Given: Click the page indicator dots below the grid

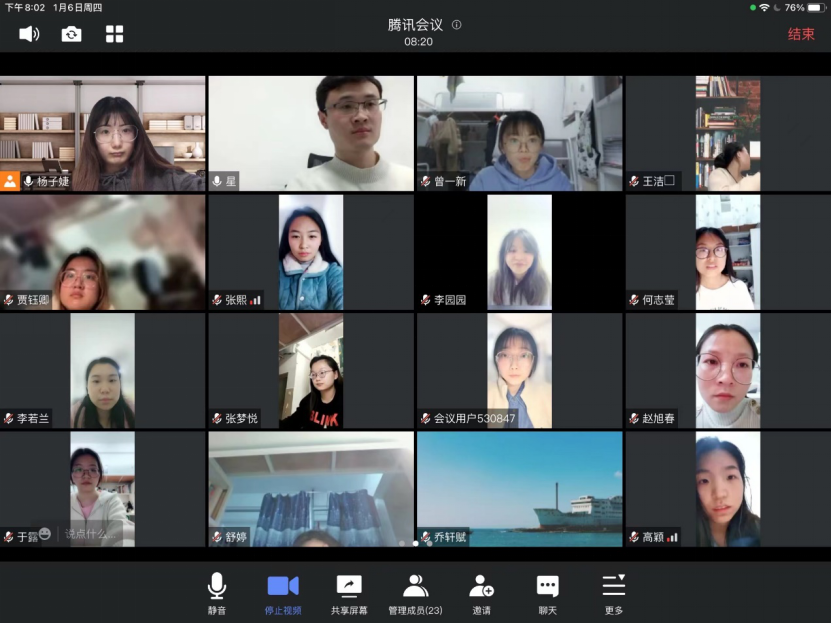Looking at the screenshot, I should [415, 544].
